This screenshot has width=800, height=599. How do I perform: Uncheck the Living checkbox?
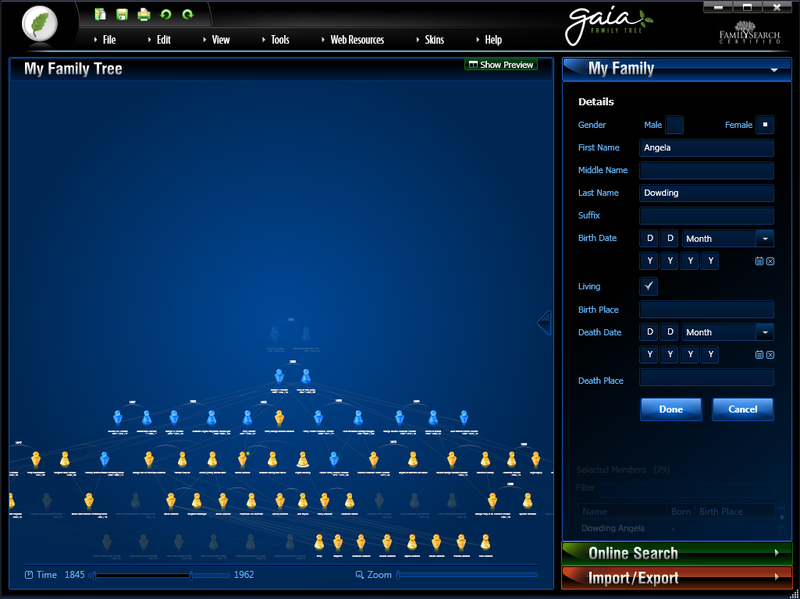coord(648,286)
